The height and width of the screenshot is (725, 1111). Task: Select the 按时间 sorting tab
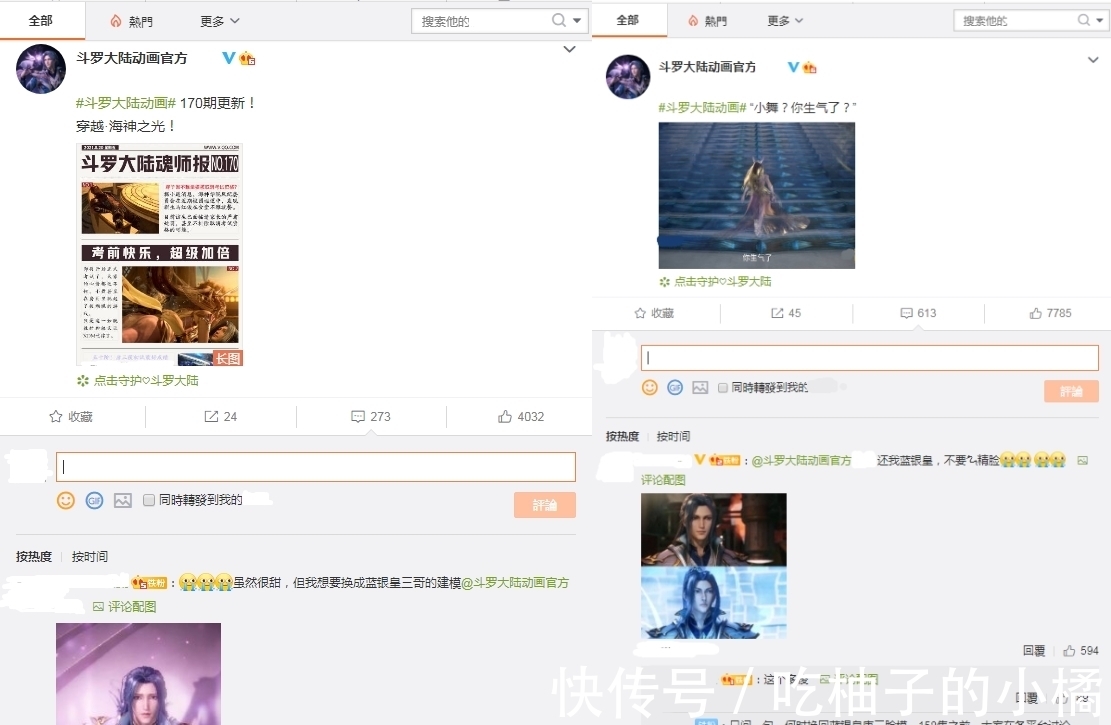(90, 556)
